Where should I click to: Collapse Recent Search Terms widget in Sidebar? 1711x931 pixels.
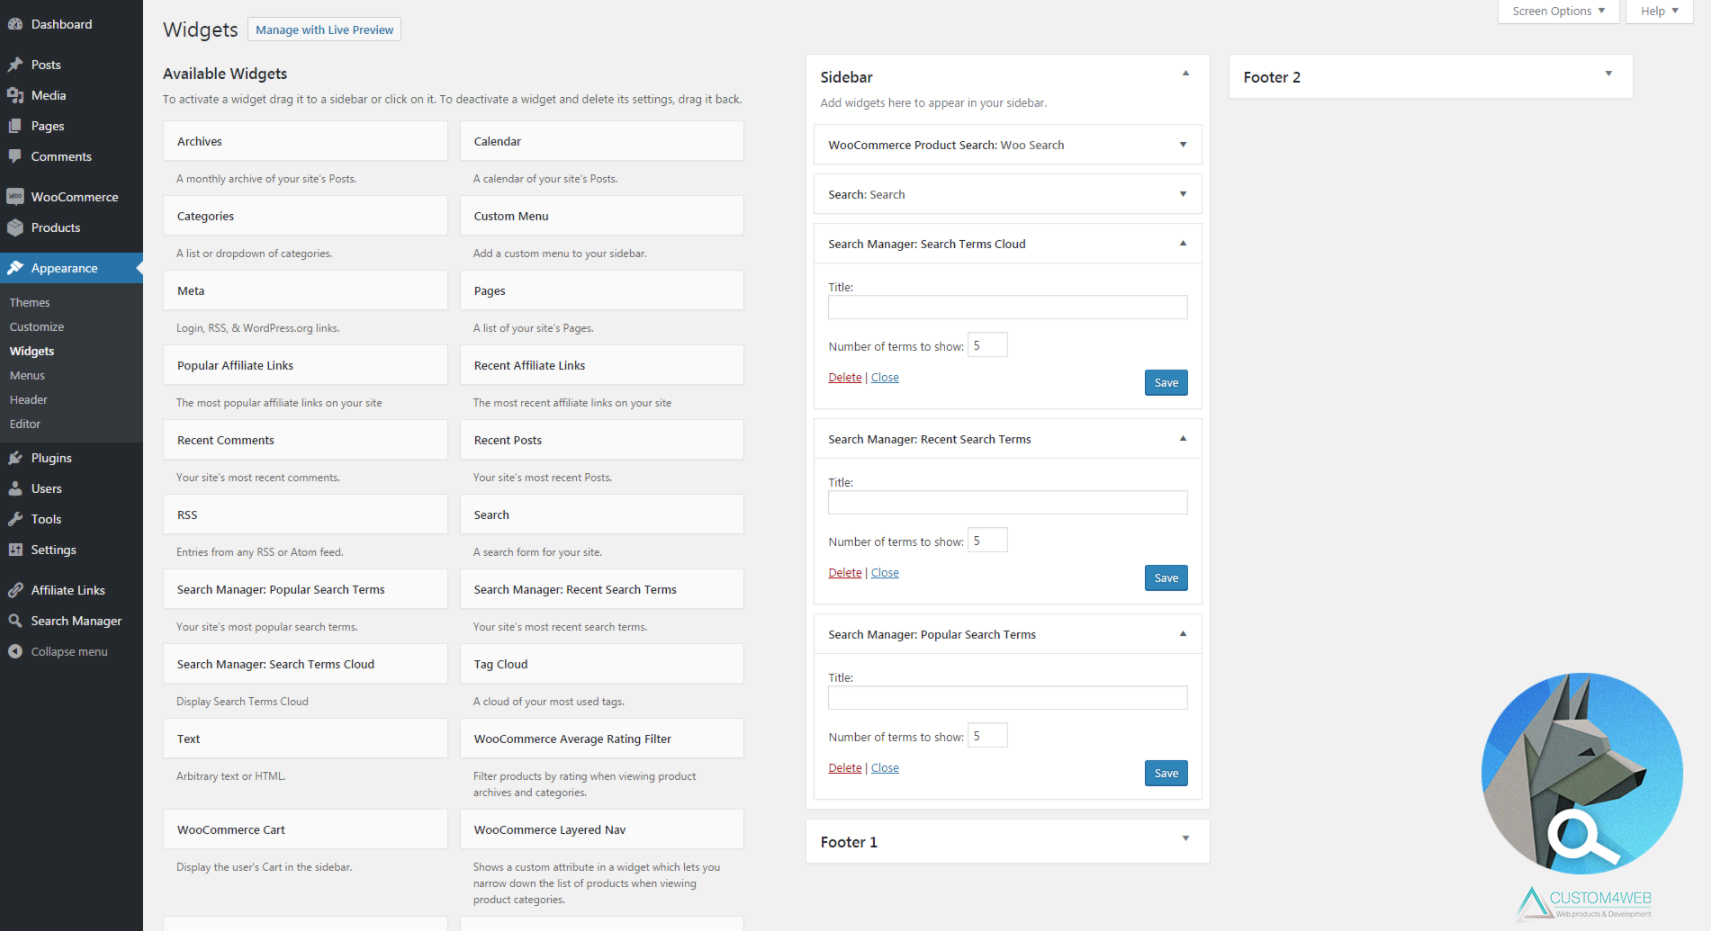tap(1183, 438)
